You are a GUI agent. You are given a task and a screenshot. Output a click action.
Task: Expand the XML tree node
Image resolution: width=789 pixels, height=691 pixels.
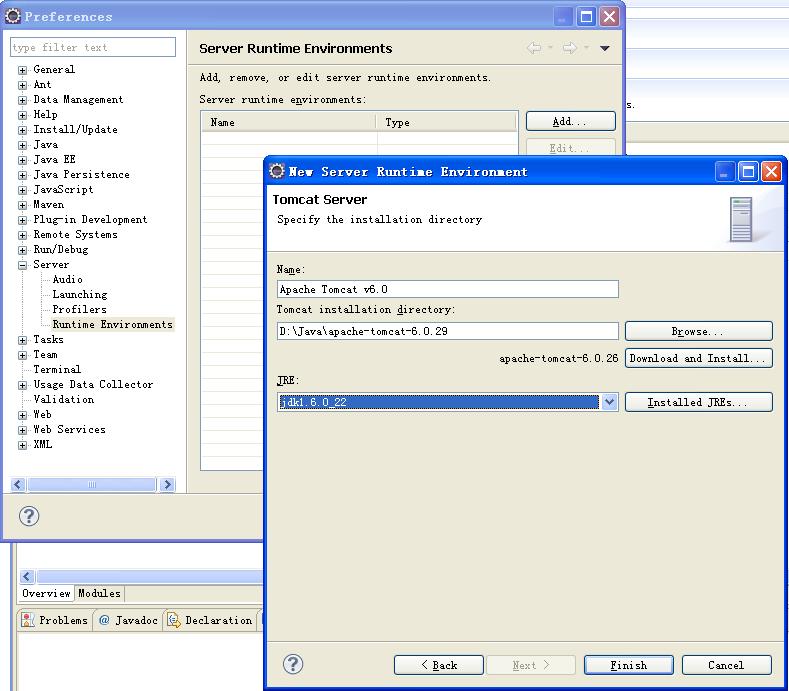click(x=22, y=445)
